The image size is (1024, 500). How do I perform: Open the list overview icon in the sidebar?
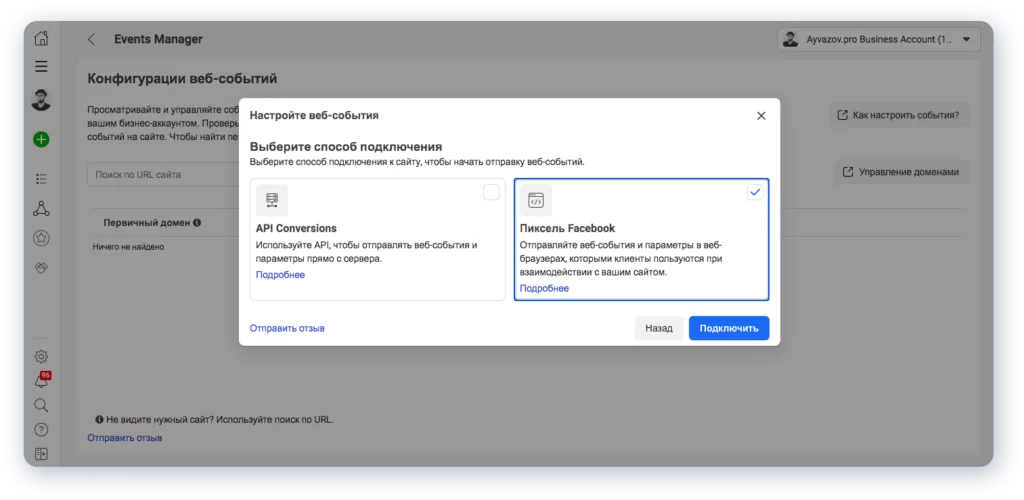(41, 178)
